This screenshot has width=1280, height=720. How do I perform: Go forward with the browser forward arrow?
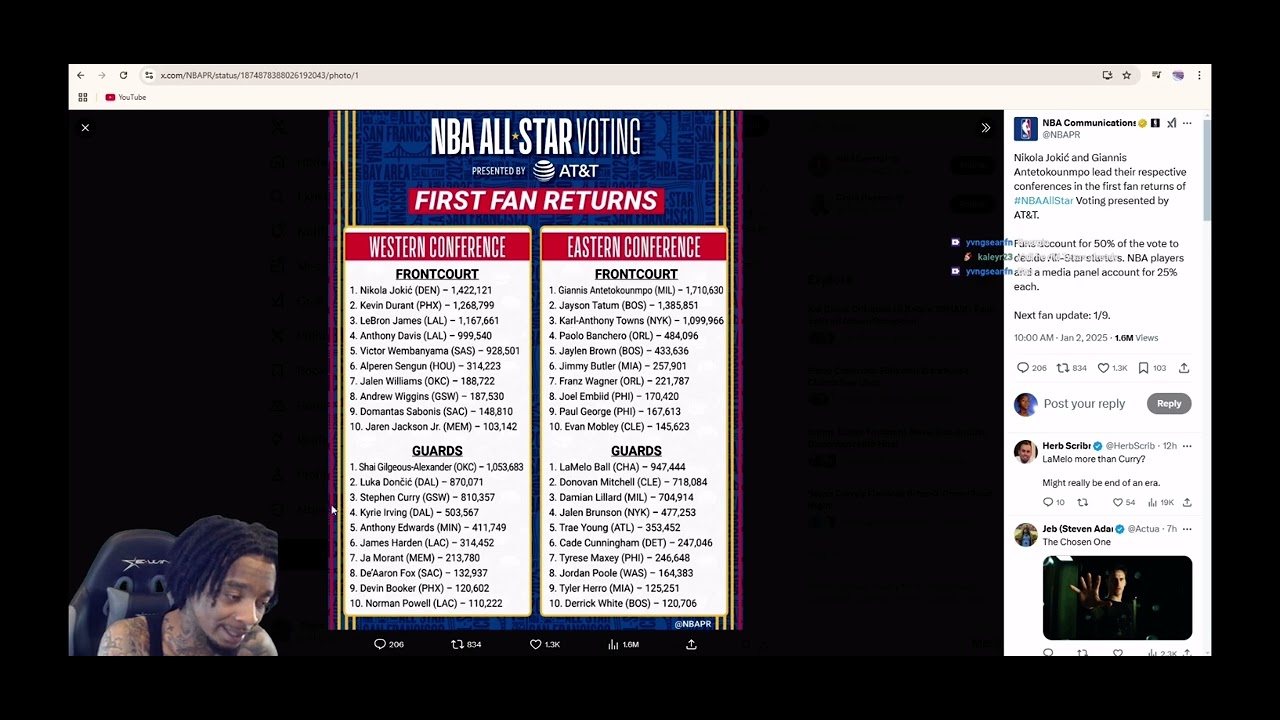click(101, 75)
